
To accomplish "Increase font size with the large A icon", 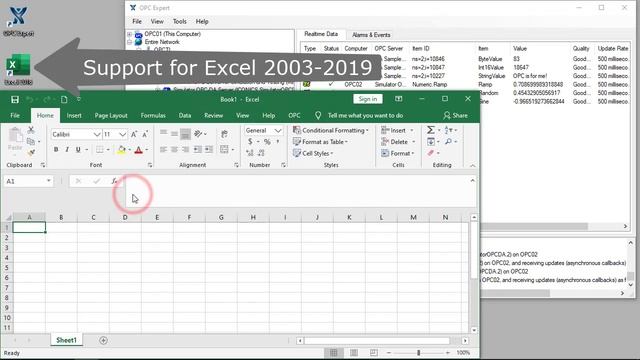I will pos(134,134).
